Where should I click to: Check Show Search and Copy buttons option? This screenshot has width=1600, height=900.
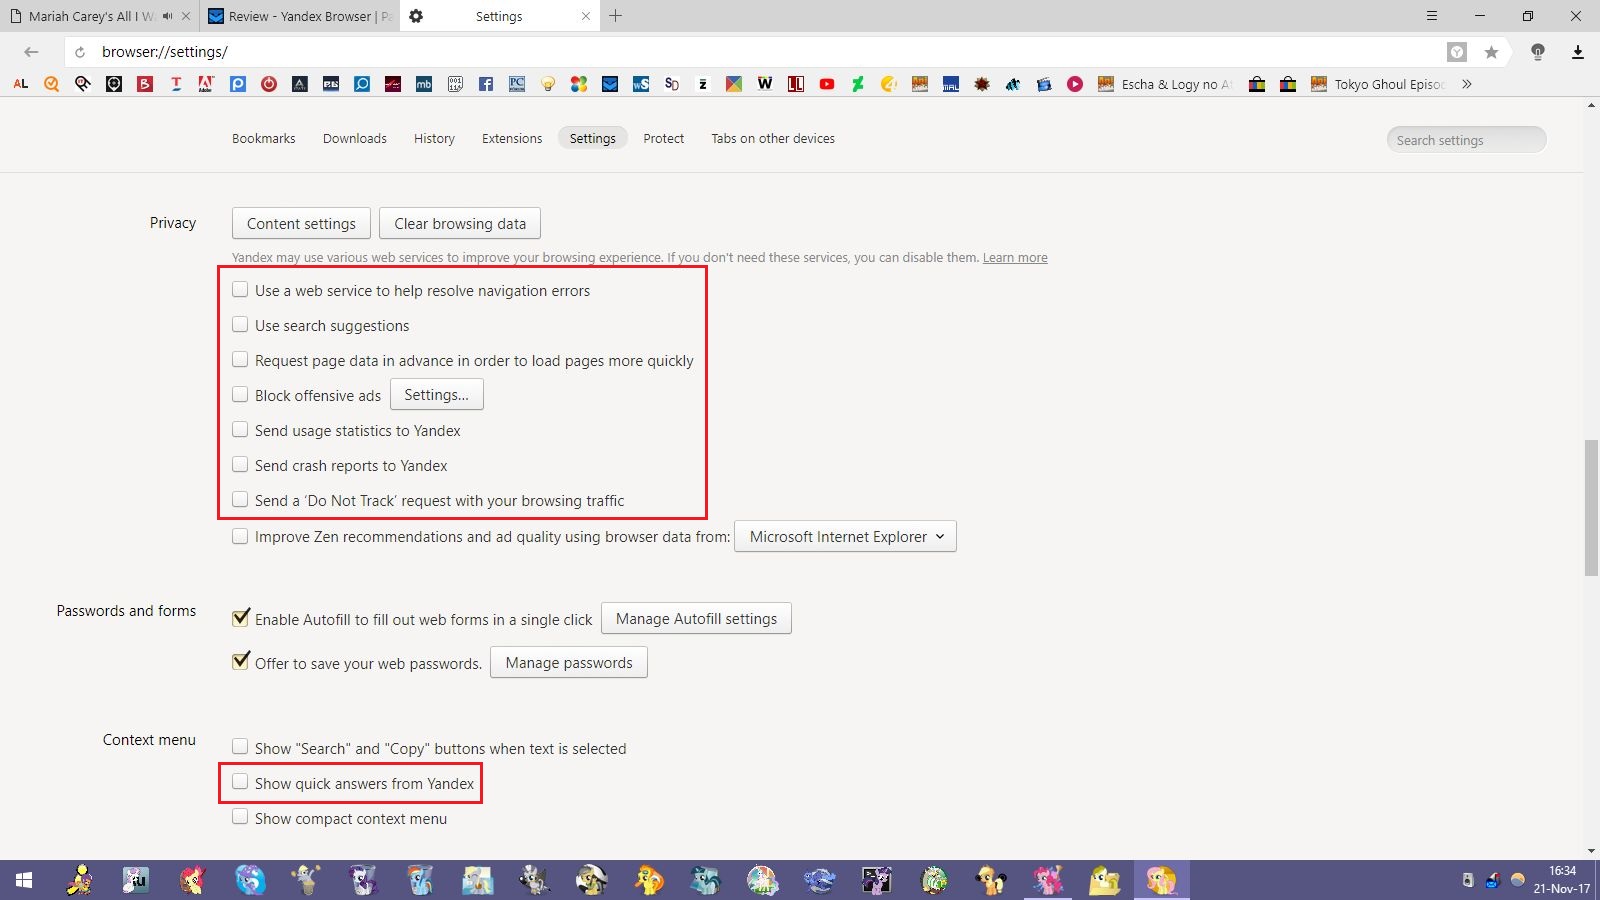(240, 747)
